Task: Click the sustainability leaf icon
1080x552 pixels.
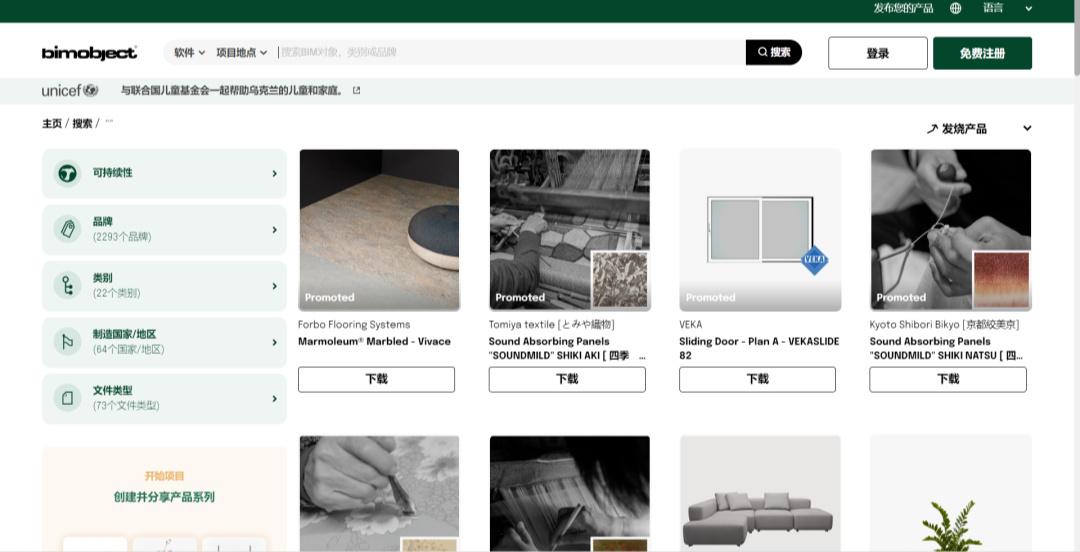Action: 68,173
